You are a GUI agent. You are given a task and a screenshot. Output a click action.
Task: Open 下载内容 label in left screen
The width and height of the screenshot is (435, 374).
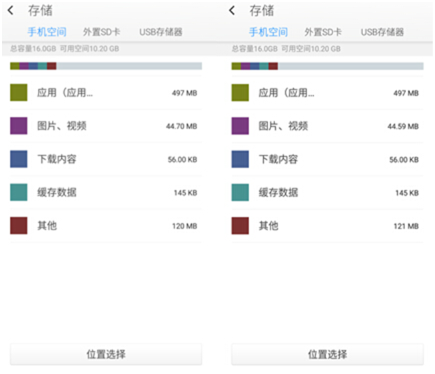[x=57, y=159]
